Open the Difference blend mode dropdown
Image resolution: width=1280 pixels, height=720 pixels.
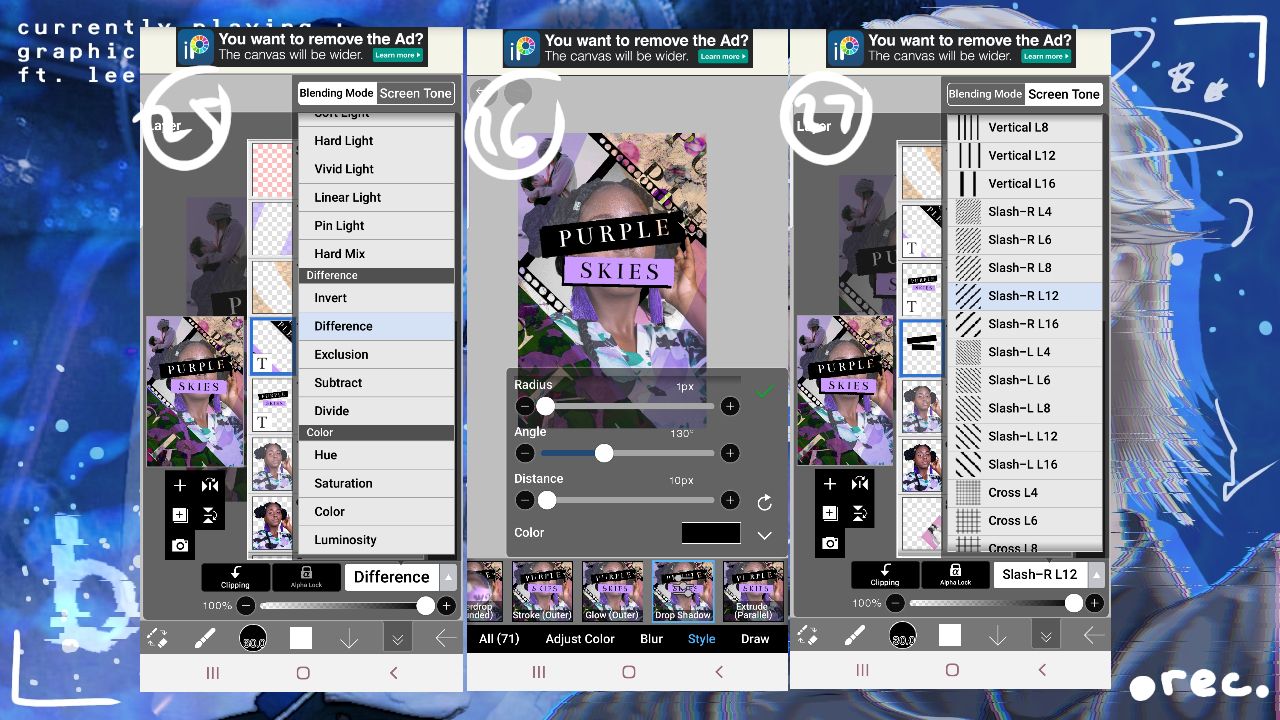pyautogui.click(x=400, y=577)
